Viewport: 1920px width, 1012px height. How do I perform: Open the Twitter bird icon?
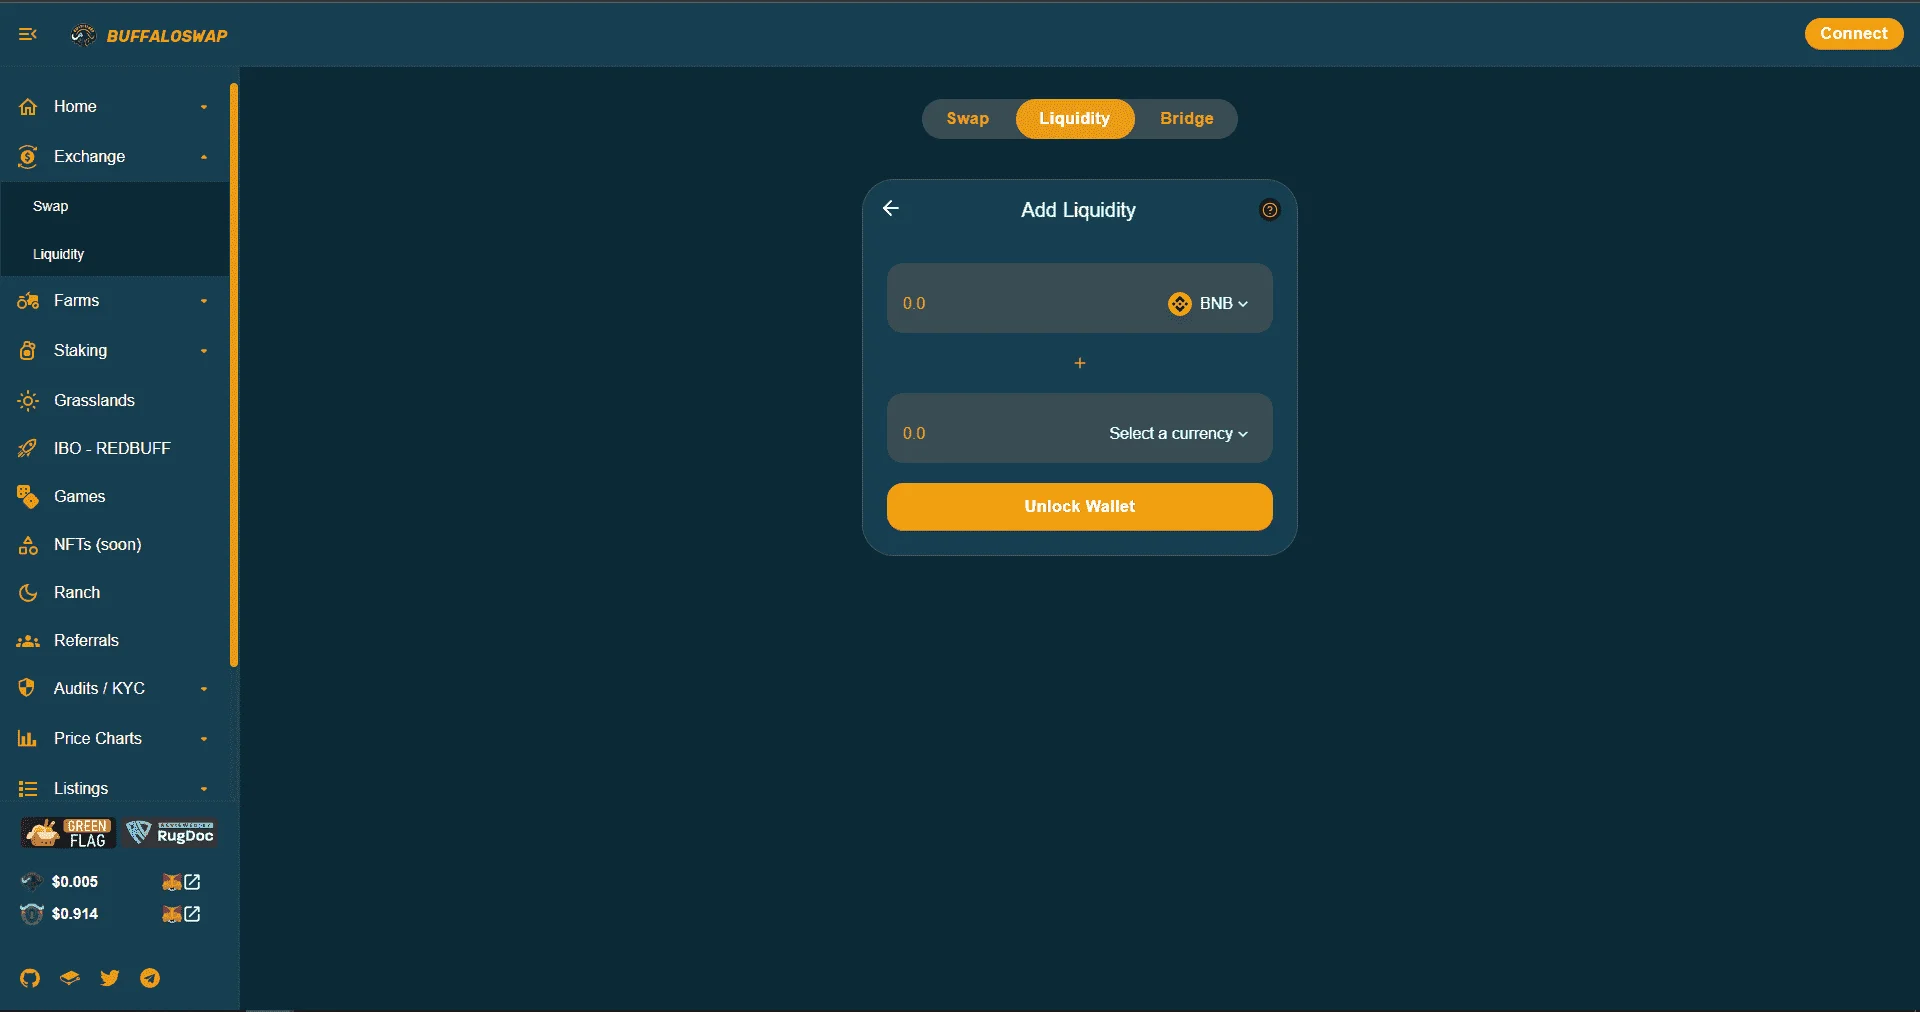(x=110, y=978)
